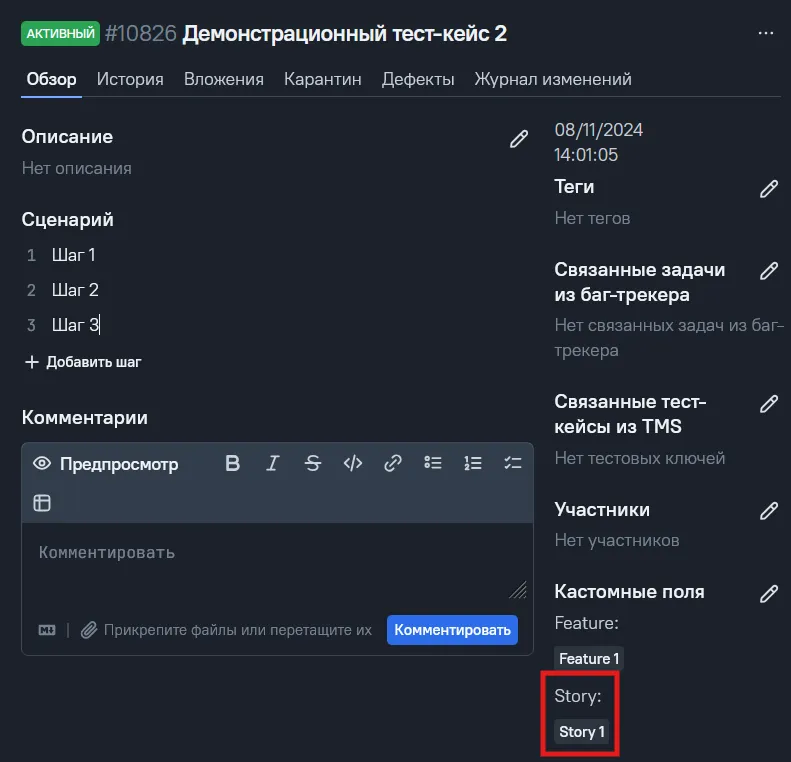Open the Дефекты tab
The image size is (791, 762).
pos(418,79)
